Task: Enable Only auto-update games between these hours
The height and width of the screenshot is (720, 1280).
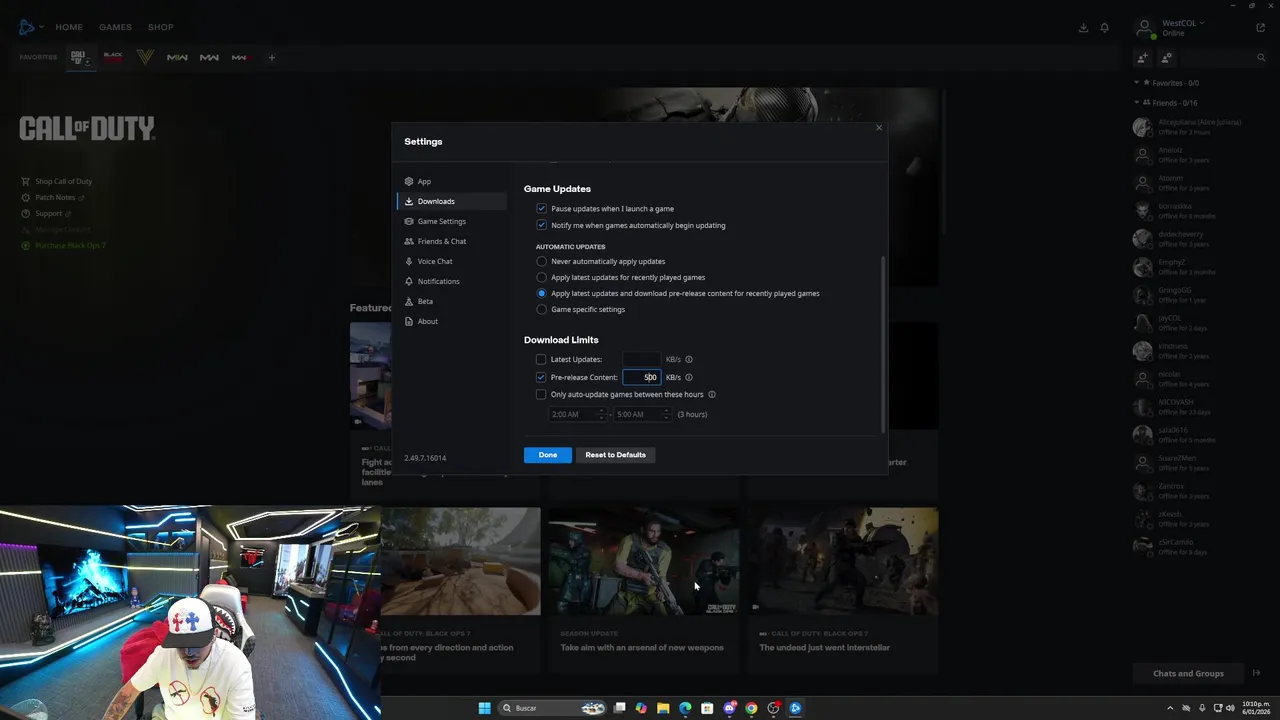Action: point(541,394)
